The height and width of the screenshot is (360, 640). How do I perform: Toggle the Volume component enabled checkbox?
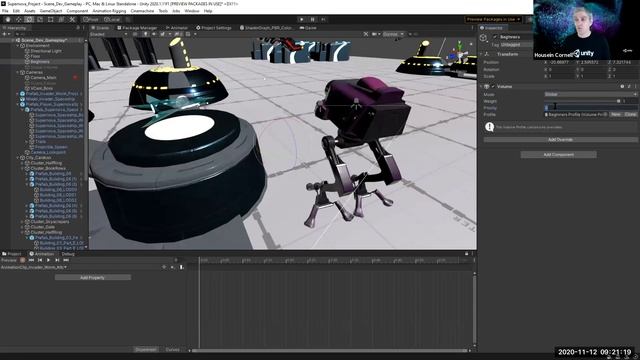(493, 87)
